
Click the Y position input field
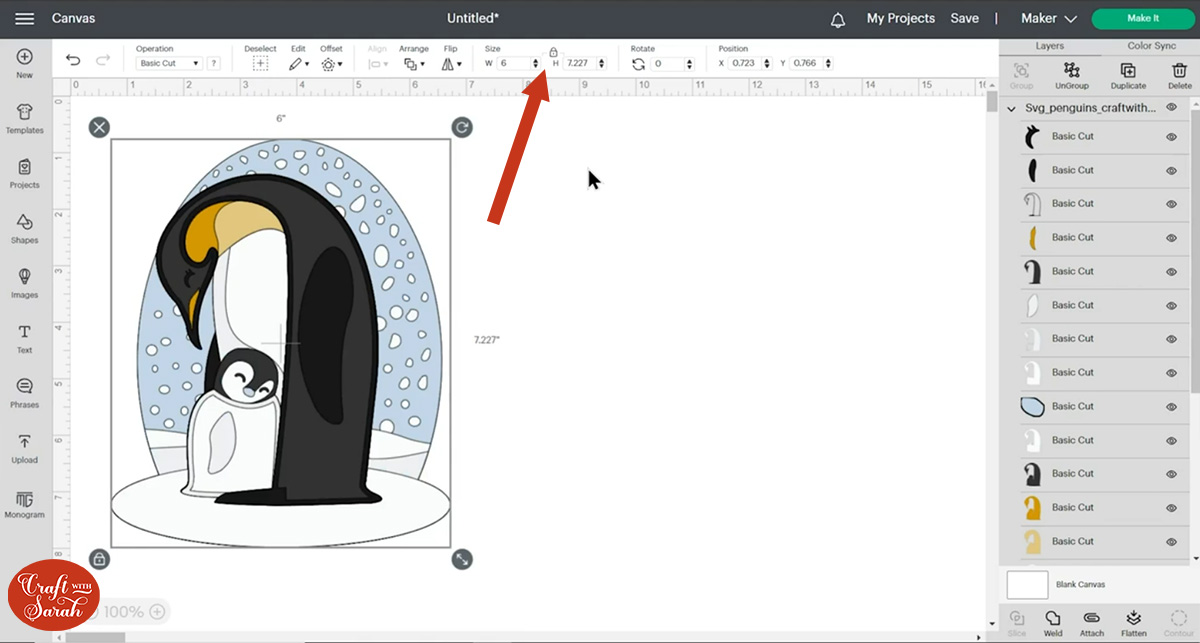click(x=807, y=63)
